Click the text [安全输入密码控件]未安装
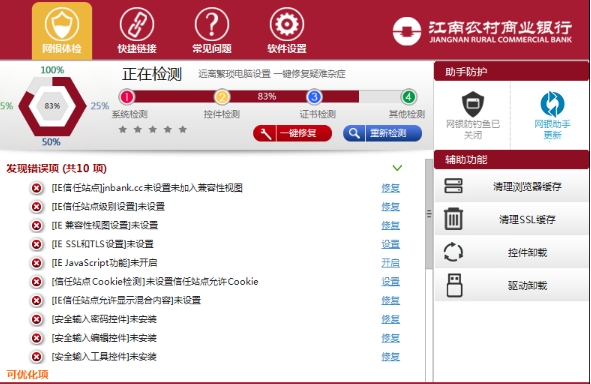This screenshot has width=591, height=384. (104, 319)
